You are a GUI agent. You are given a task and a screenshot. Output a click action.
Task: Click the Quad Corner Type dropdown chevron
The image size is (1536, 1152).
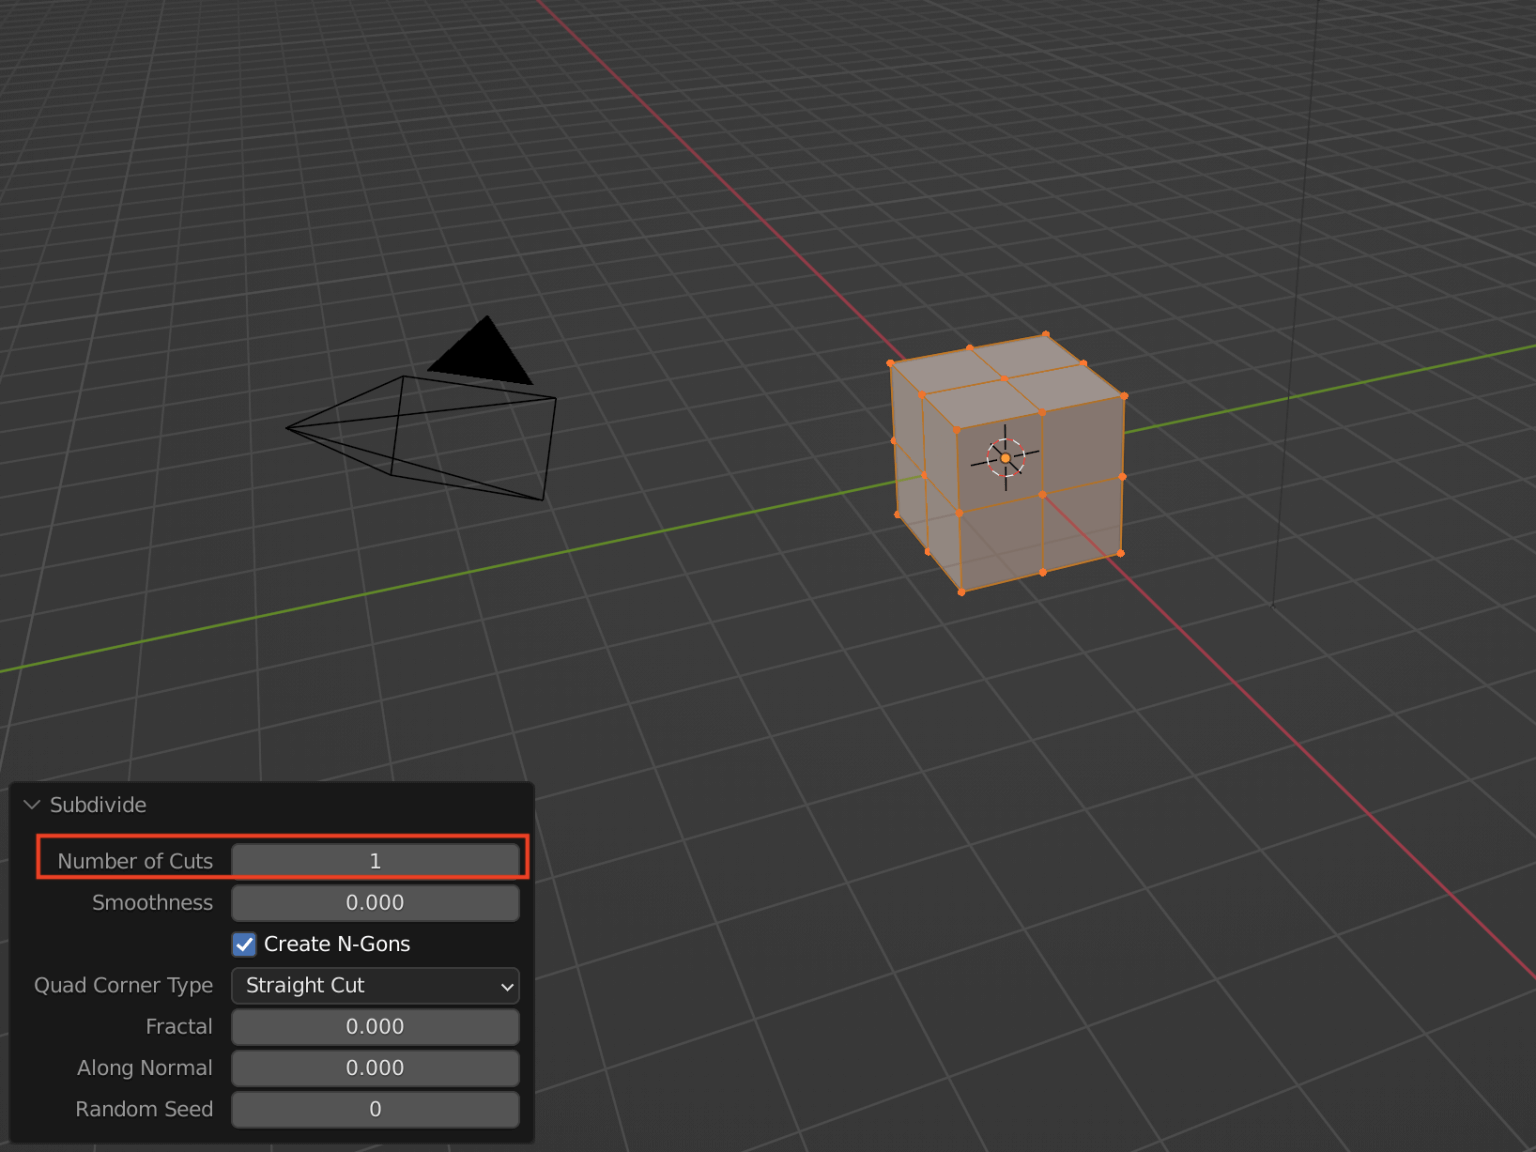coord(505,986)
